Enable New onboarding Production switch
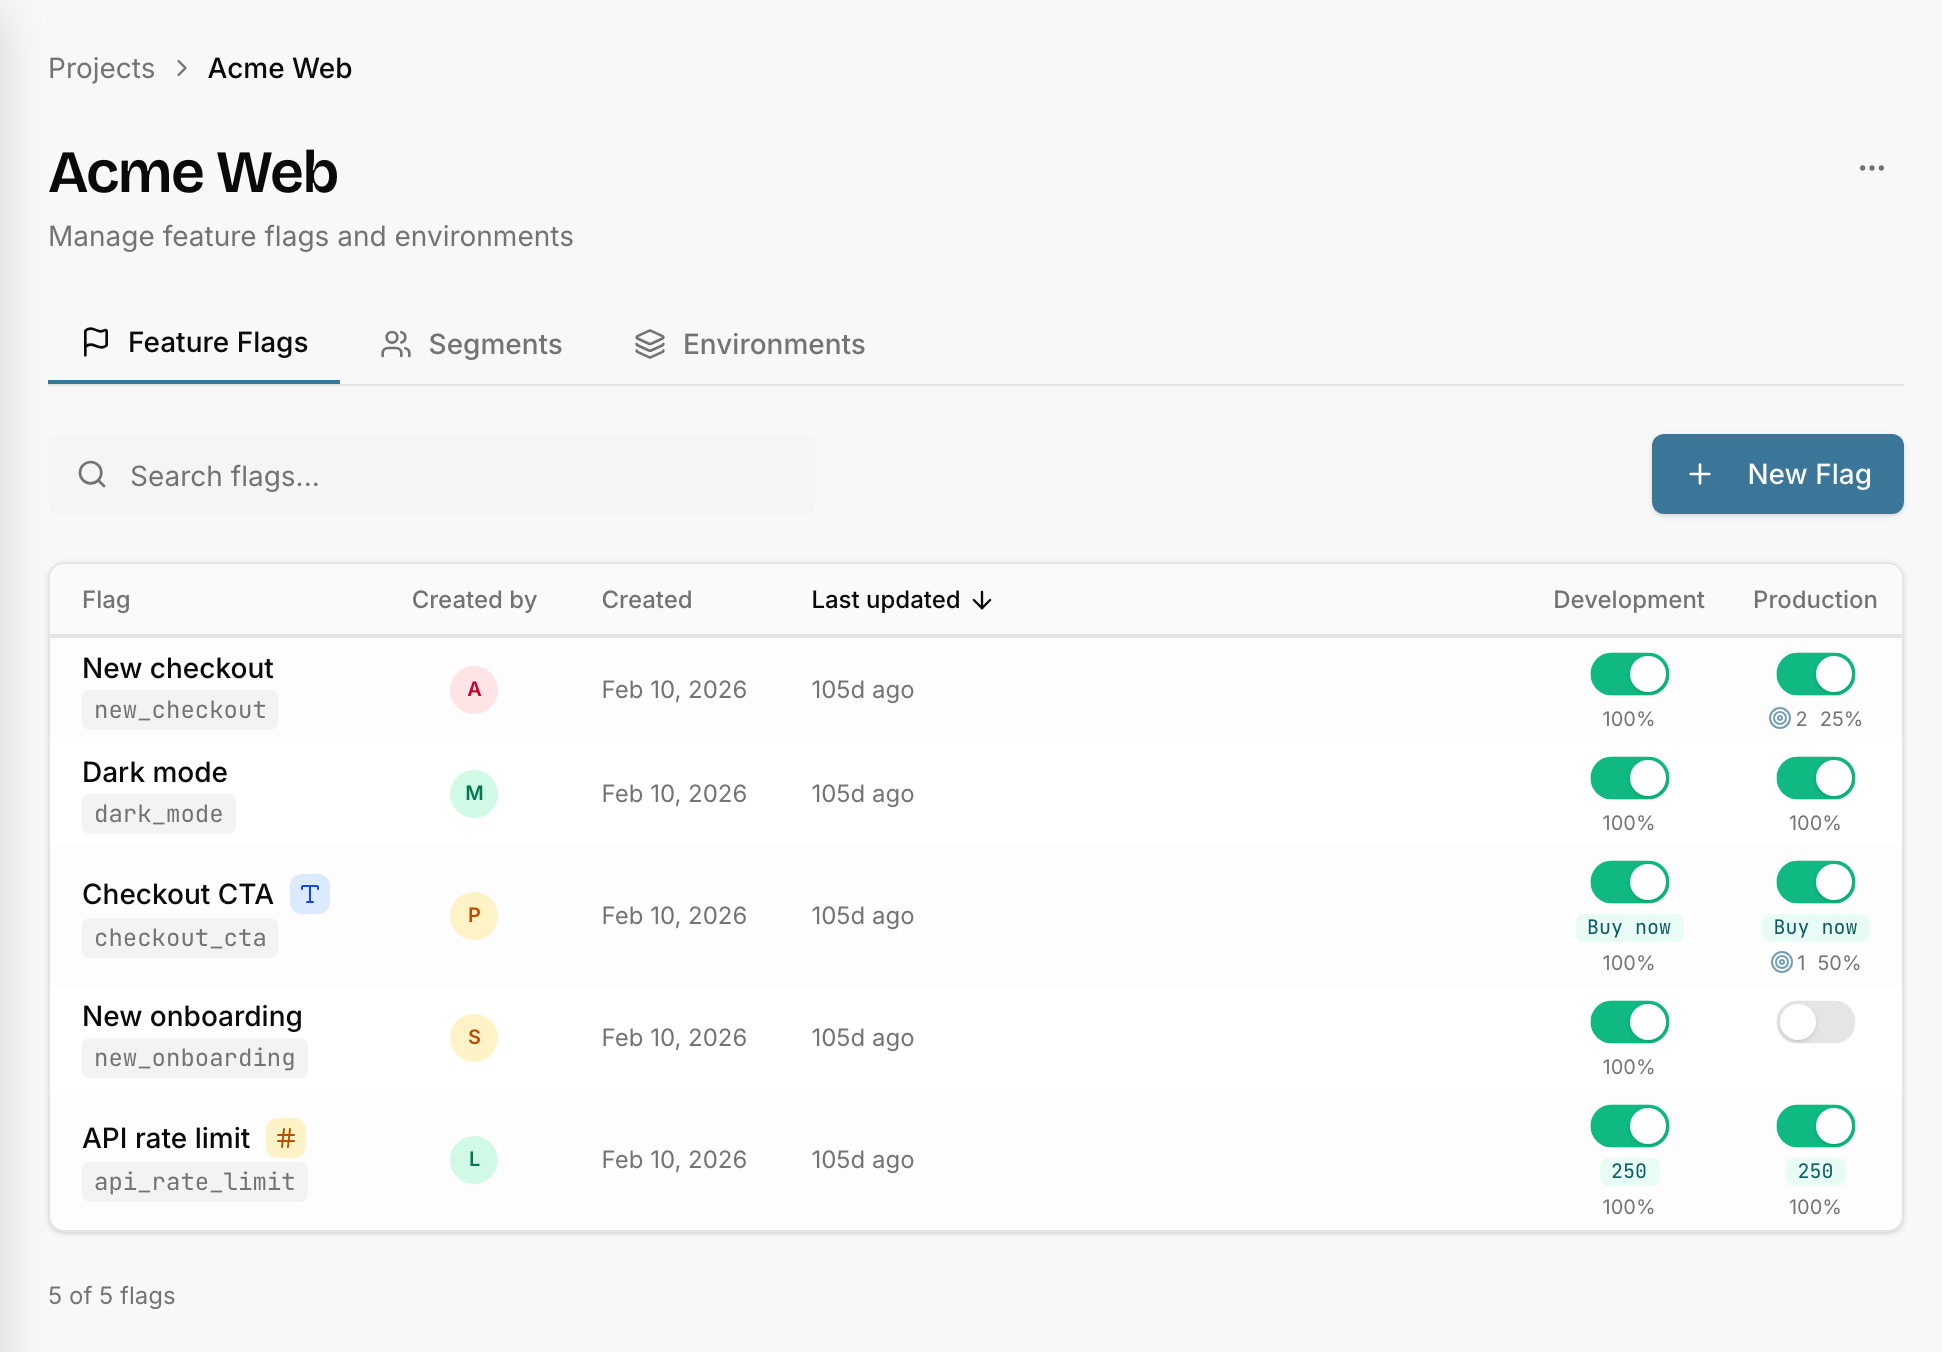Image resolution: width=1942 pixels, height=1352 pixels. pyautogui.click(x=1815, y=1022)
